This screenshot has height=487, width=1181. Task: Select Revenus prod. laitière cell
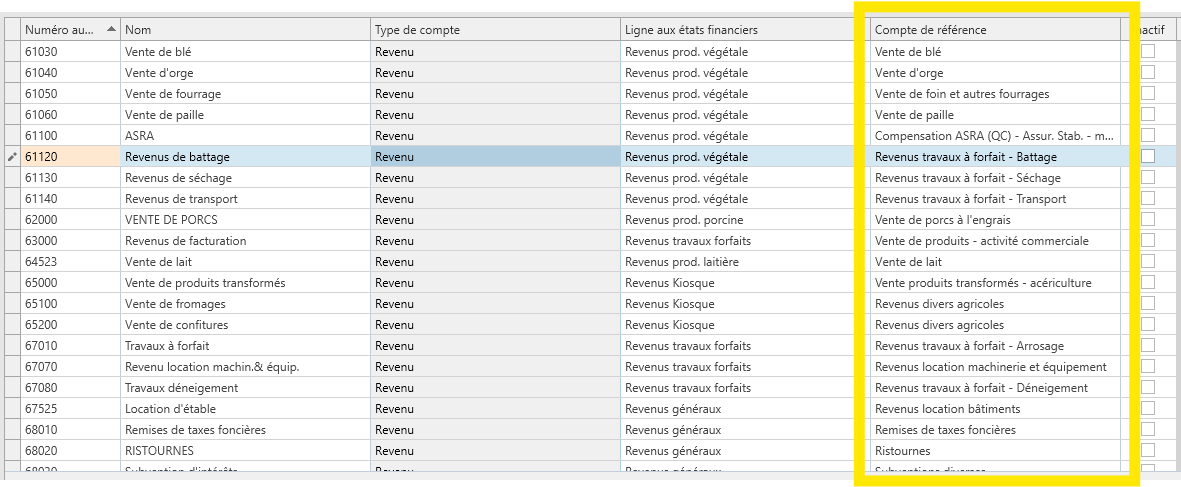click(745, 262)
